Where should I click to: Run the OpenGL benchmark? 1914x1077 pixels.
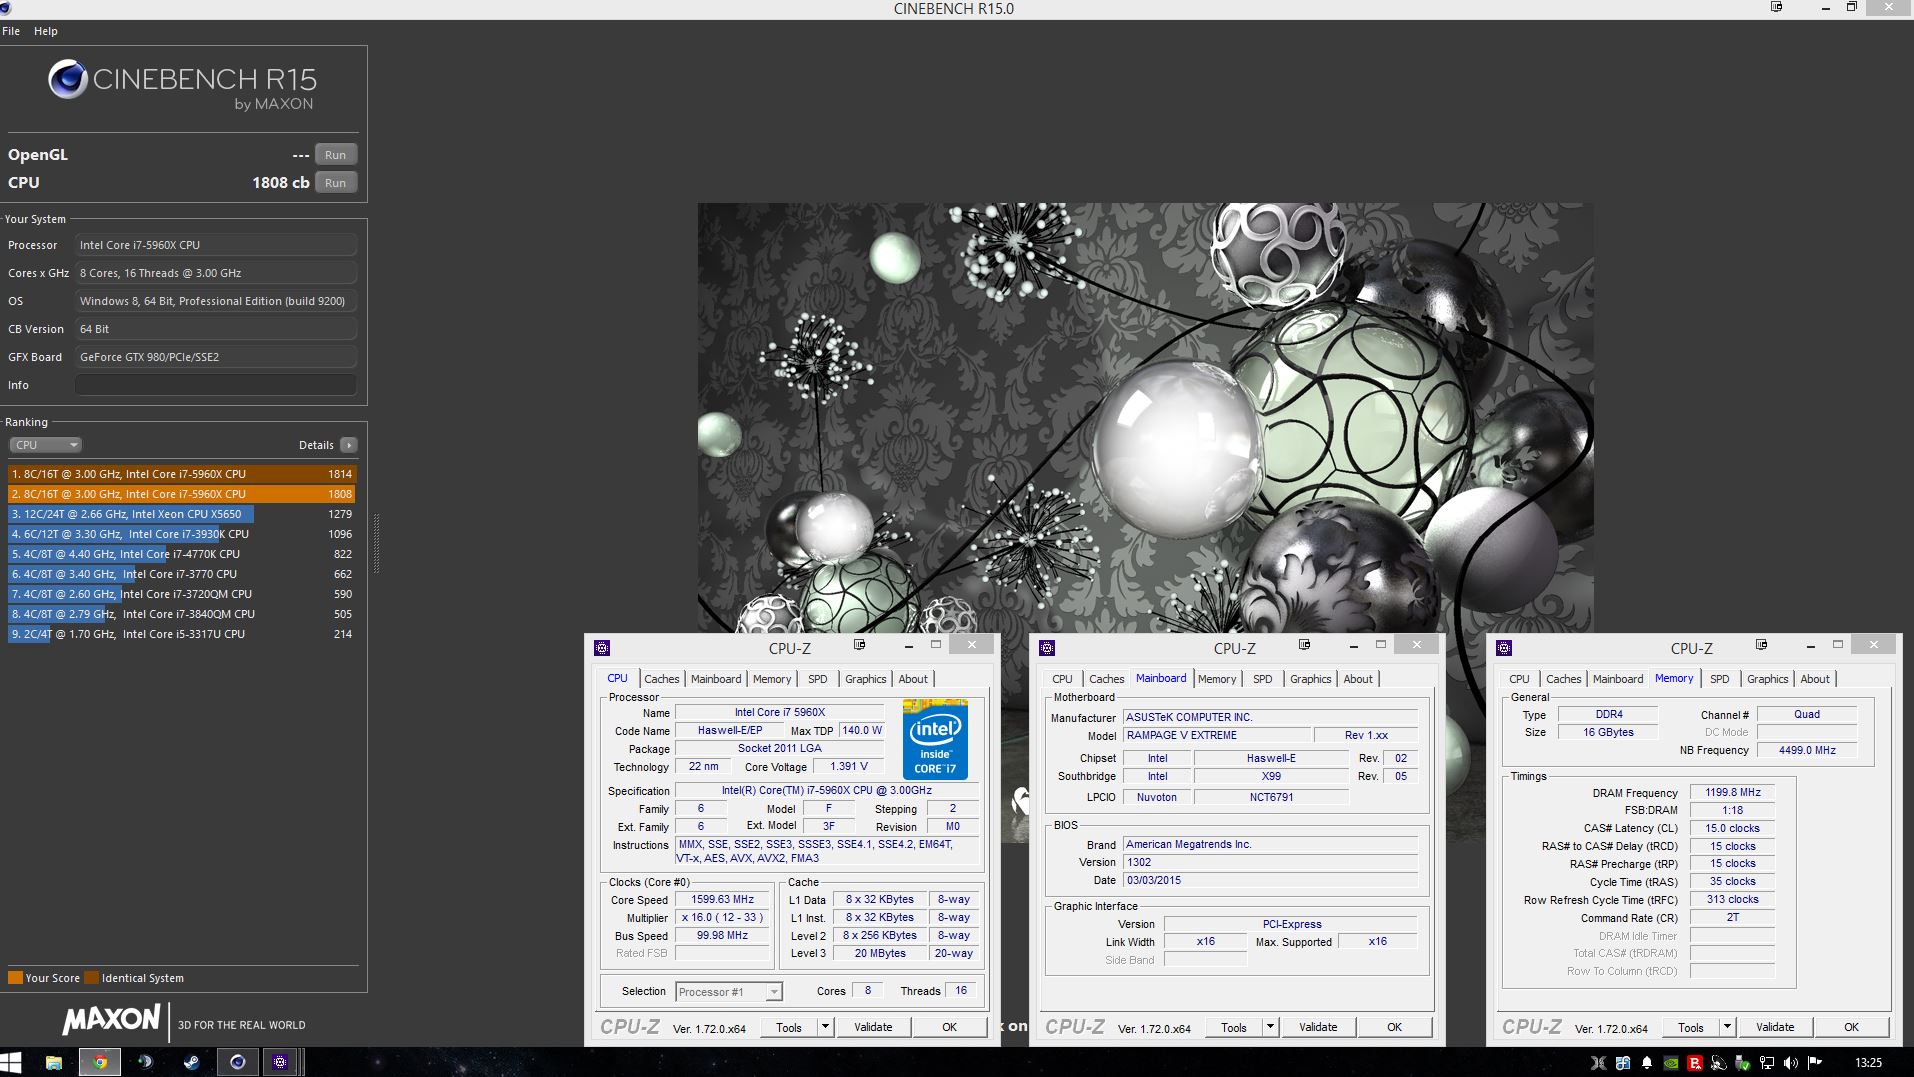336,155
